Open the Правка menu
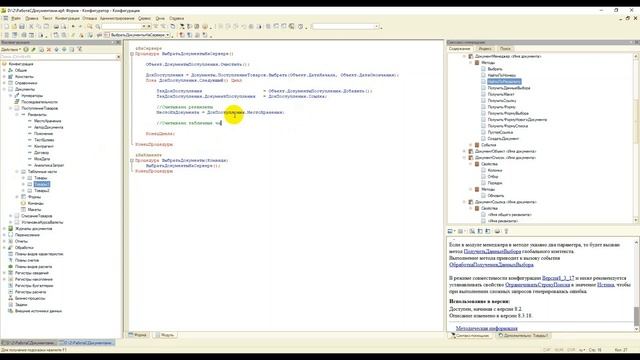This screenshot has width=640, height=360. [x=31, y=18]
